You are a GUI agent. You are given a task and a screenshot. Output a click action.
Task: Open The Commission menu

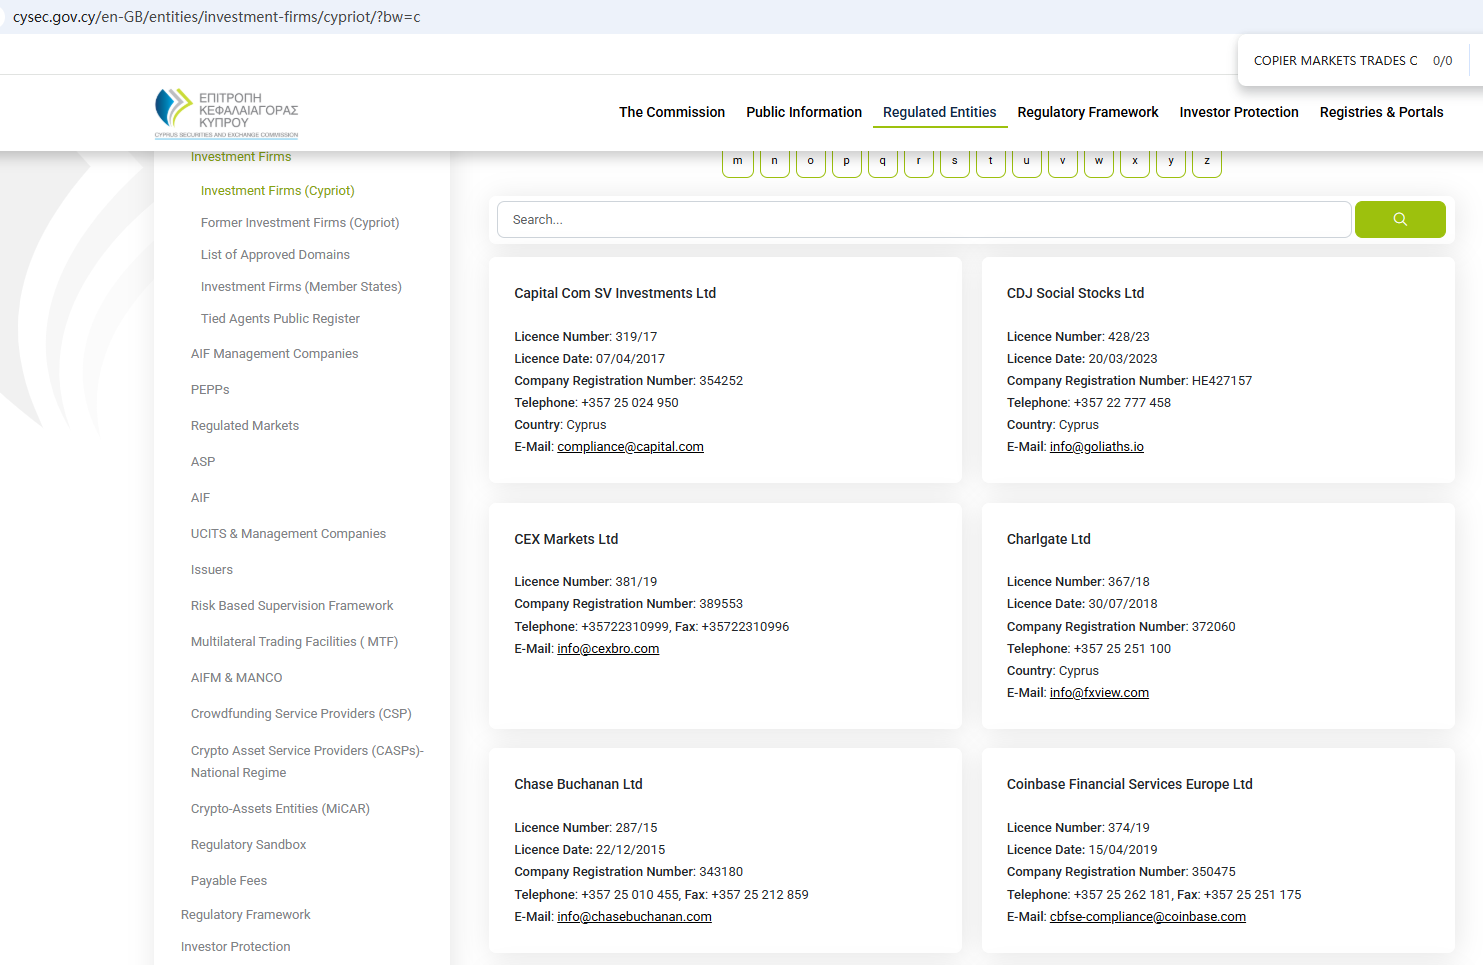click(671, 112)
